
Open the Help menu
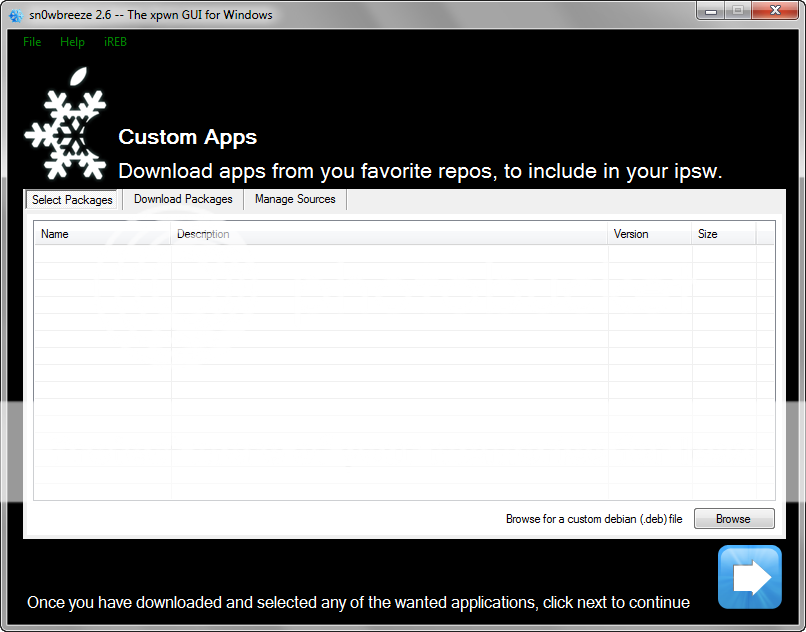coord(72,42)
